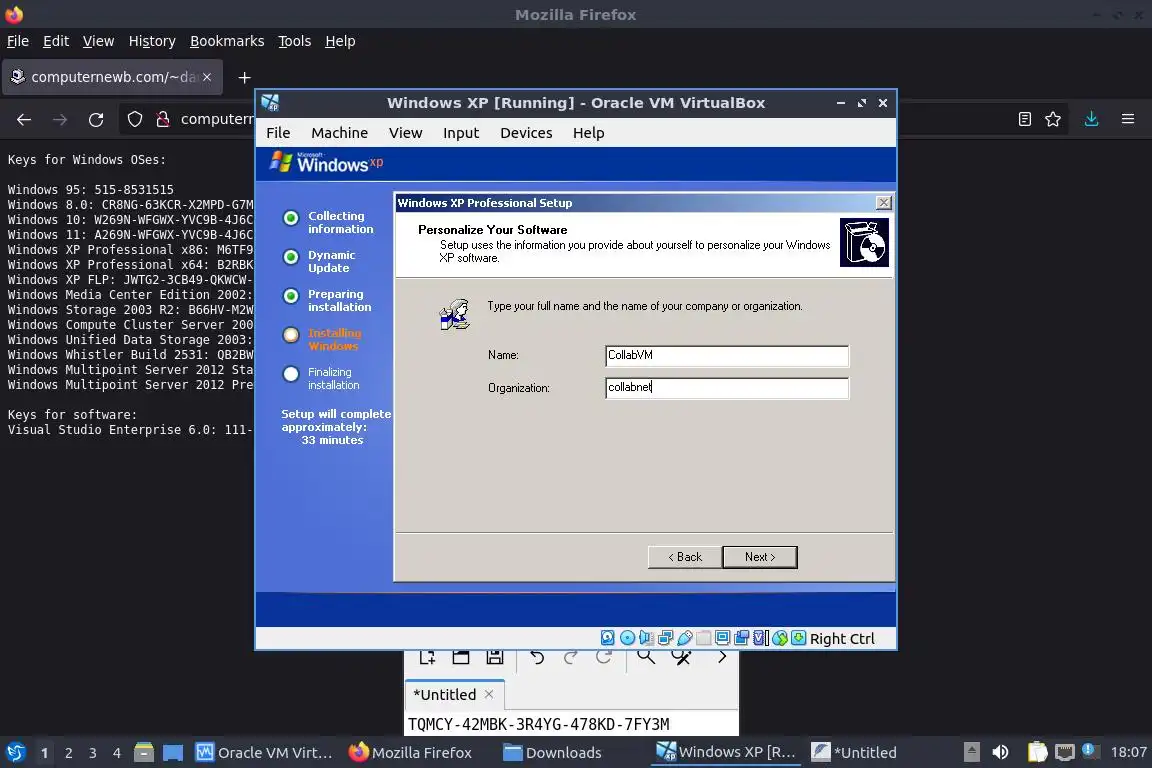Click the find magnifier icon in text editor toolbar
This screenshot has width=1152, height=768.
[646, 656]
